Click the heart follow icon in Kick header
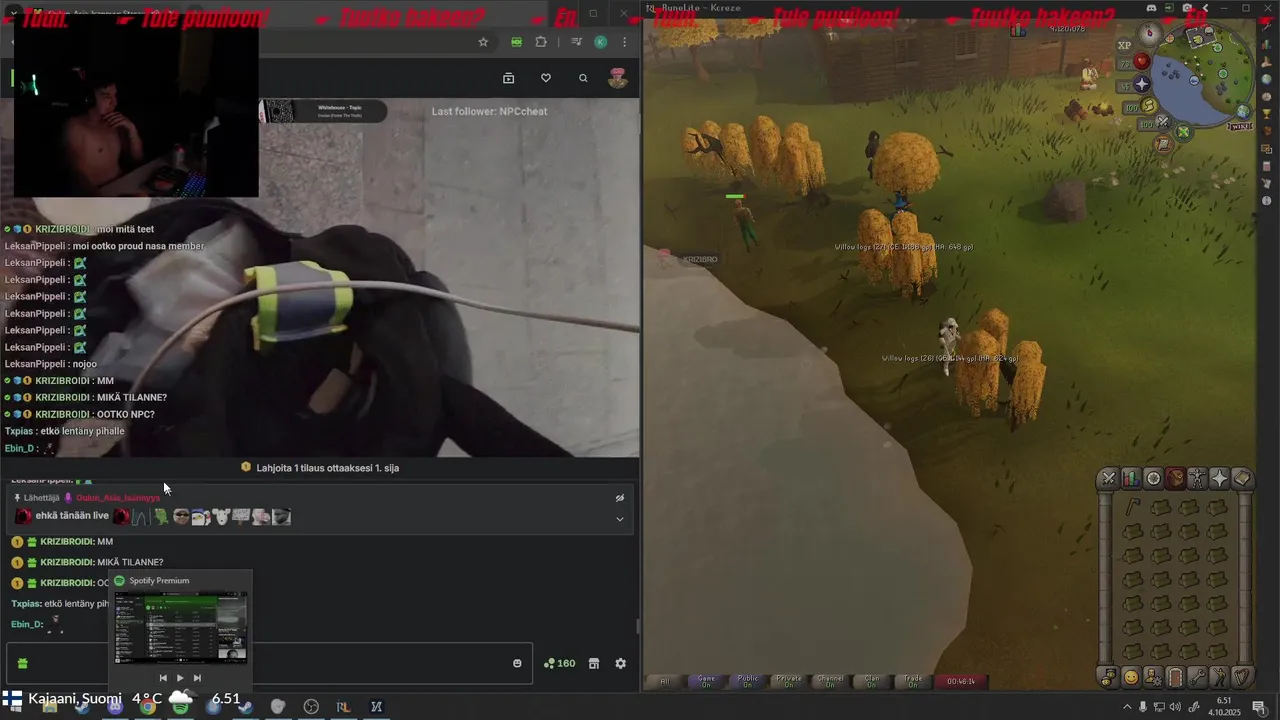Viewport: 1280px width, 720px height. (x=545, y=78)
